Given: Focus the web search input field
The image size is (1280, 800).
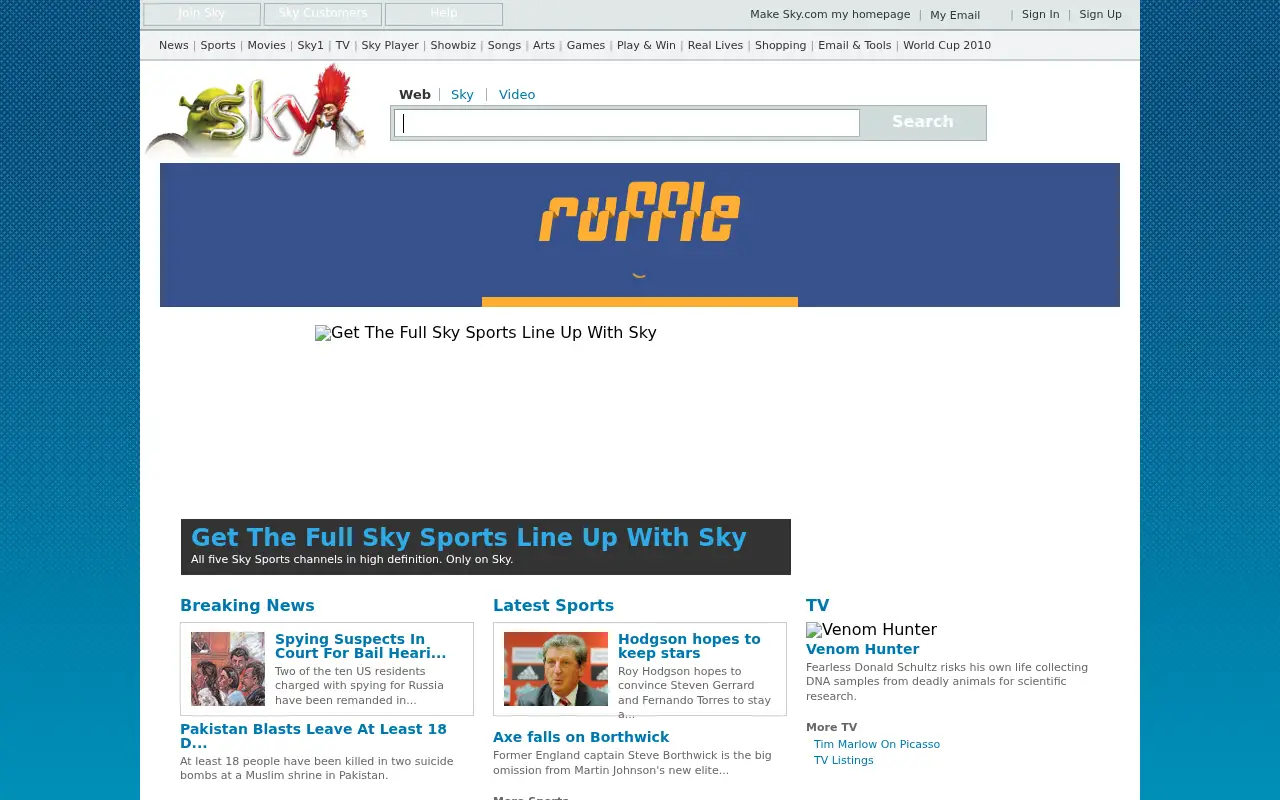Looking at the screenshot, I should pyautogui.click(x=627, y=123).
